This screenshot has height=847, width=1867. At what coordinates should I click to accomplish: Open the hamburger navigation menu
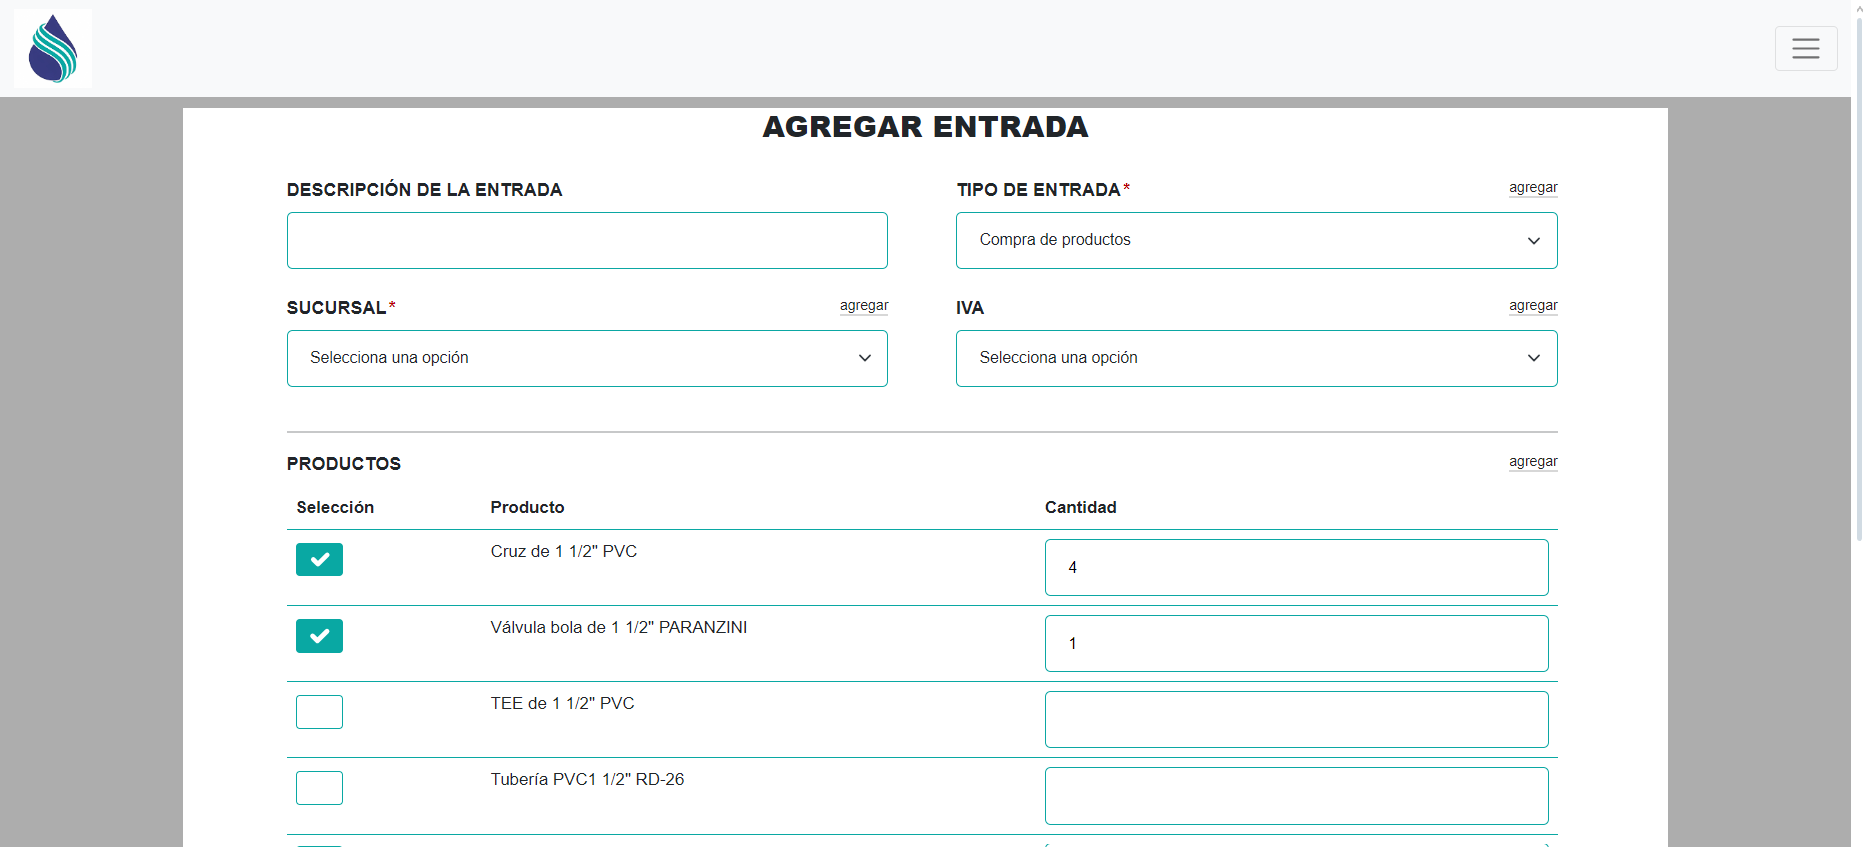(1805, 48)
